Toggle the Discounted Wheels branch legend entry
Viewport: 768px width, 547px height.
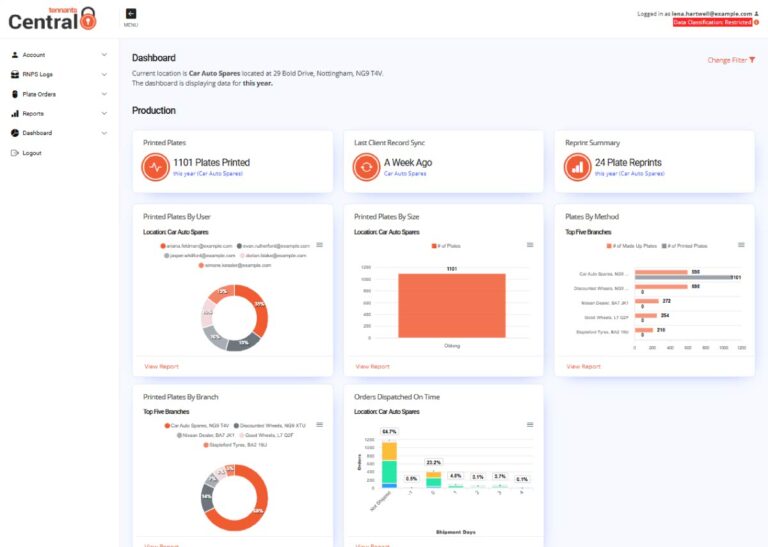coord(270,426)
